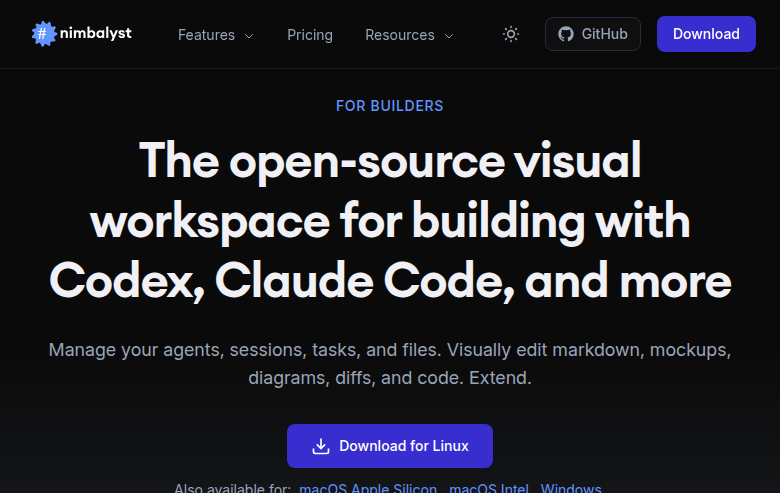This screenshot has width=780, height=493.
Task: Click the 'Also available for:' text
Action: click(232, 488)
